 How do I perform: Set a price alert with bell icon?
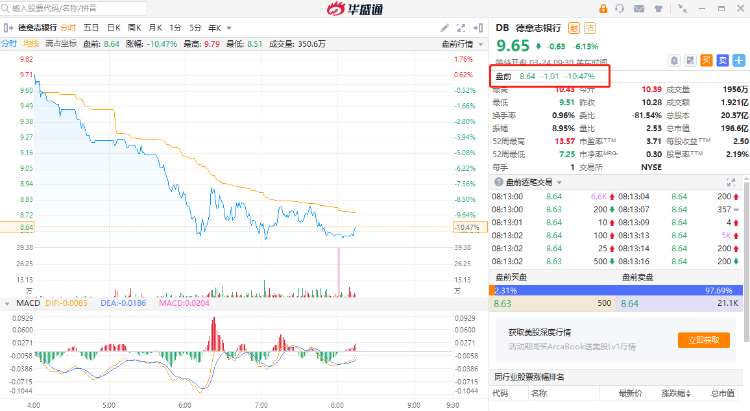(674, 60)
